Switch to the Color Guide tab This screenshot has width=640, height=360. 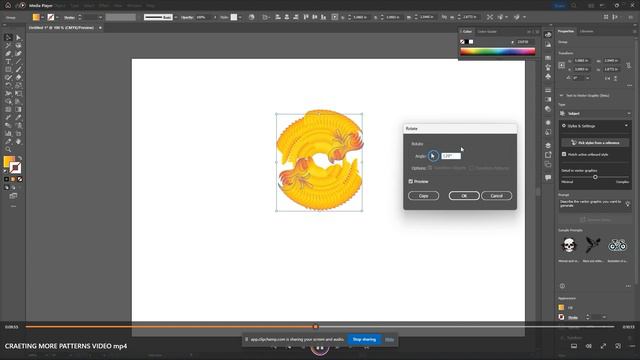click(487, 31)
